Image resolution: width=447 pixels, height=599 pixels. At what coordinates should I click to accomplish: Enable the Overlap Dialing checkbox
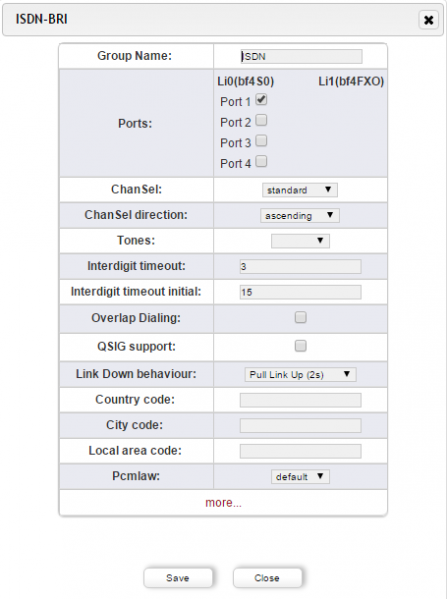301,317
